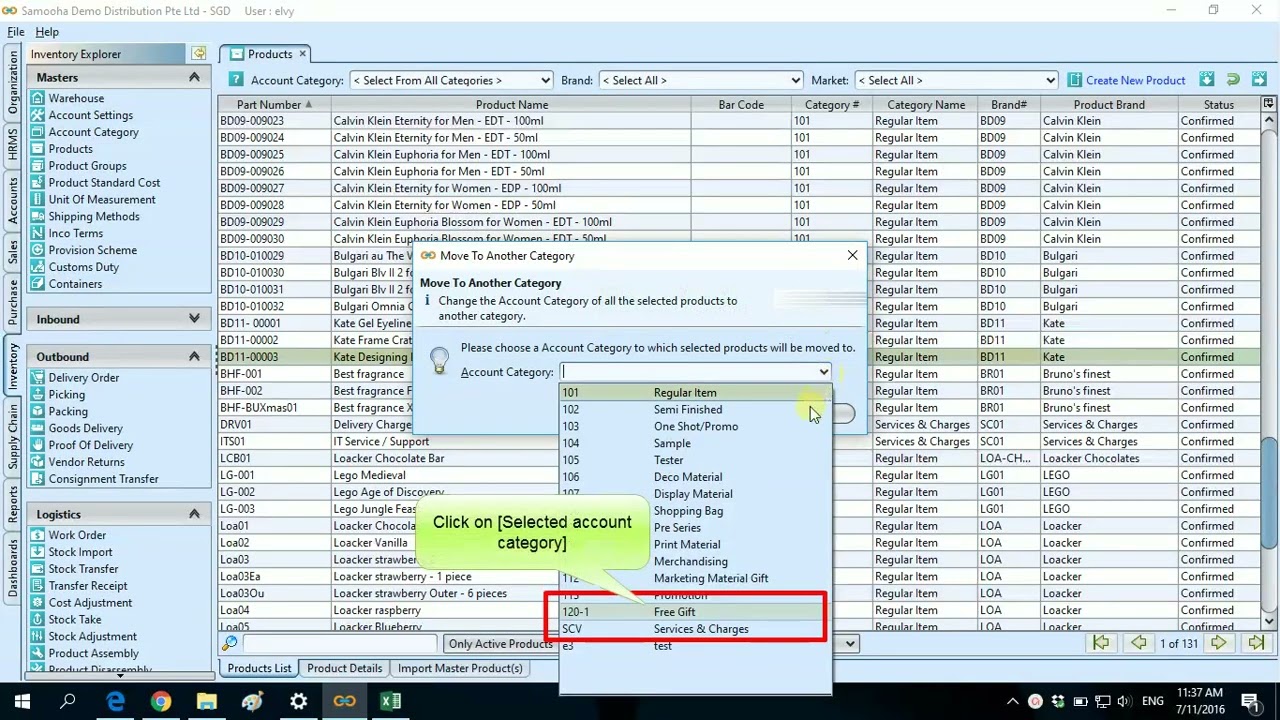Select the Products List tab
The image size is (1280, 720).
(x=259, y=668)
